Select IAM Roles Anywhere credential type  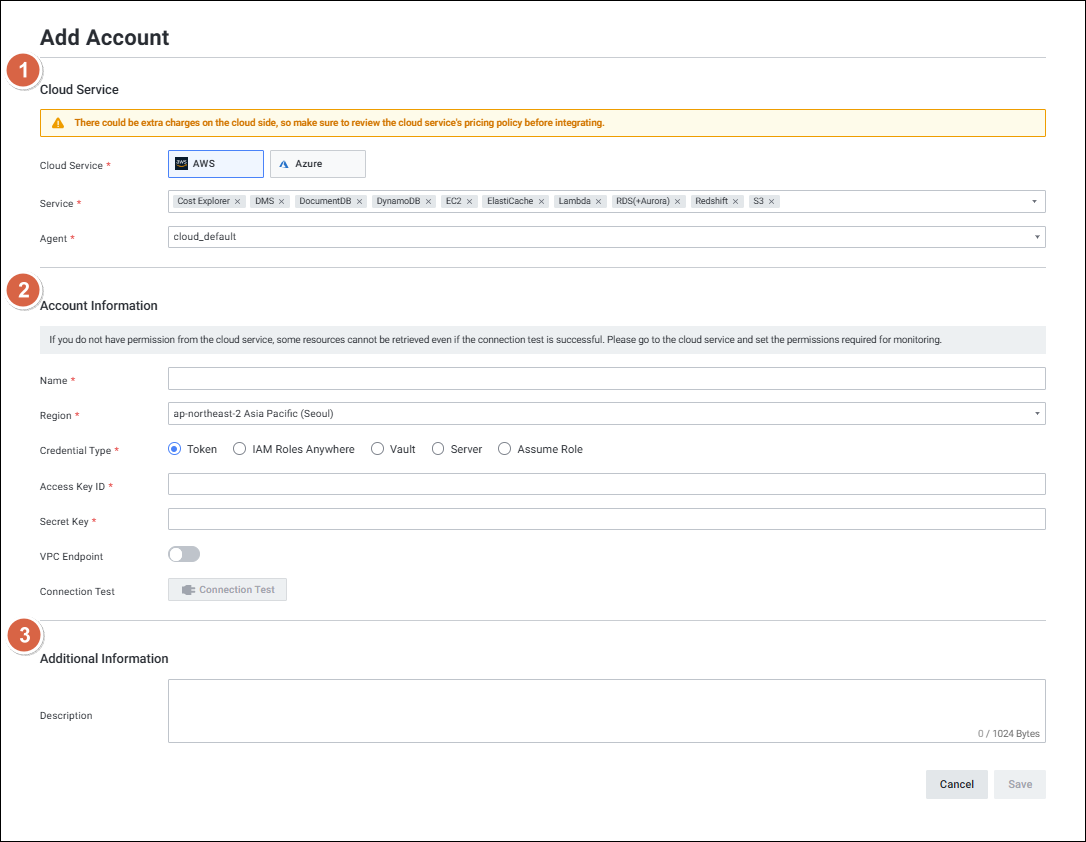click(240, 450)
